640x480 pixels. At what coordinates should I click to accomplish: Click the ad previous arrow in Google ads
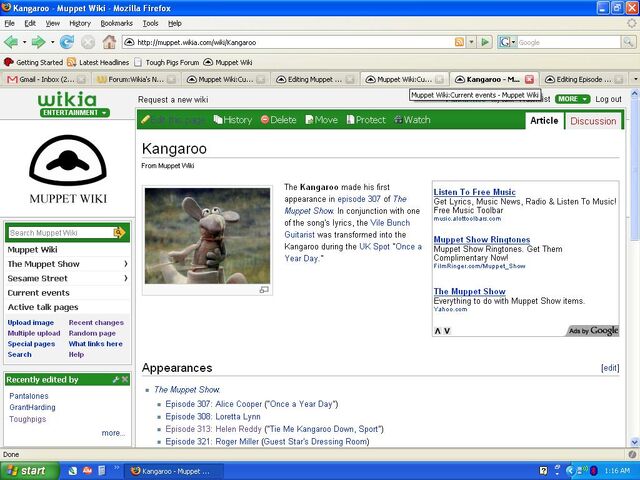coord(438,331)
